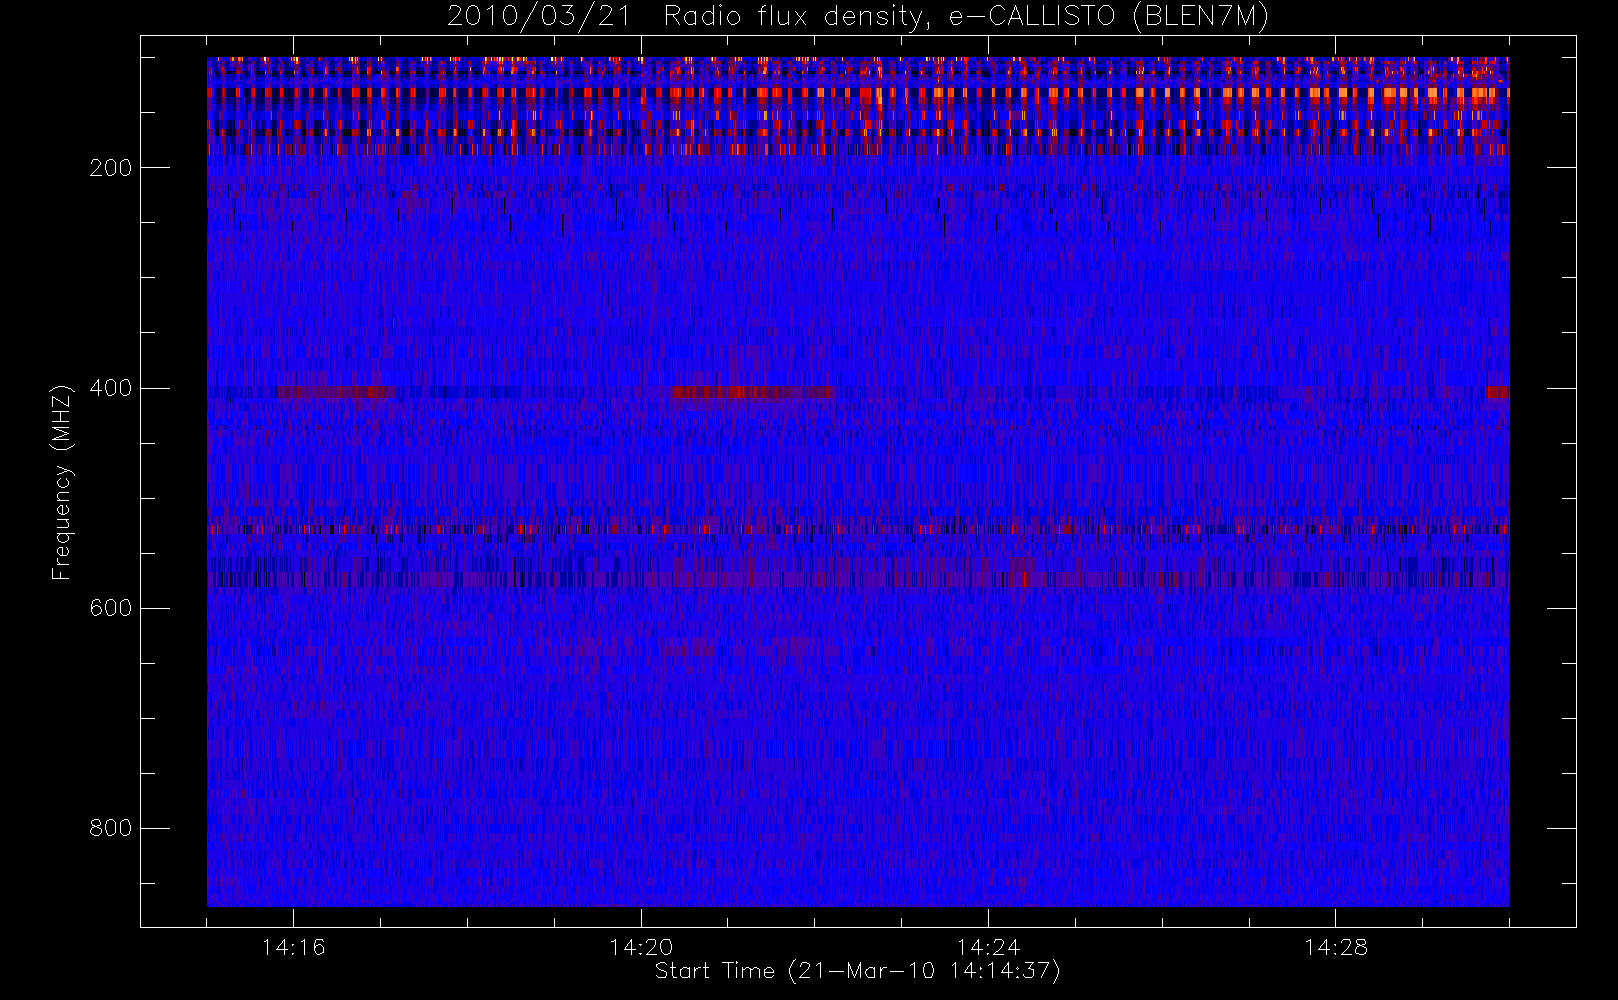Select the 400 frequency tick label
This screenshot has width=1618, height=1000.
click(111, 388)
